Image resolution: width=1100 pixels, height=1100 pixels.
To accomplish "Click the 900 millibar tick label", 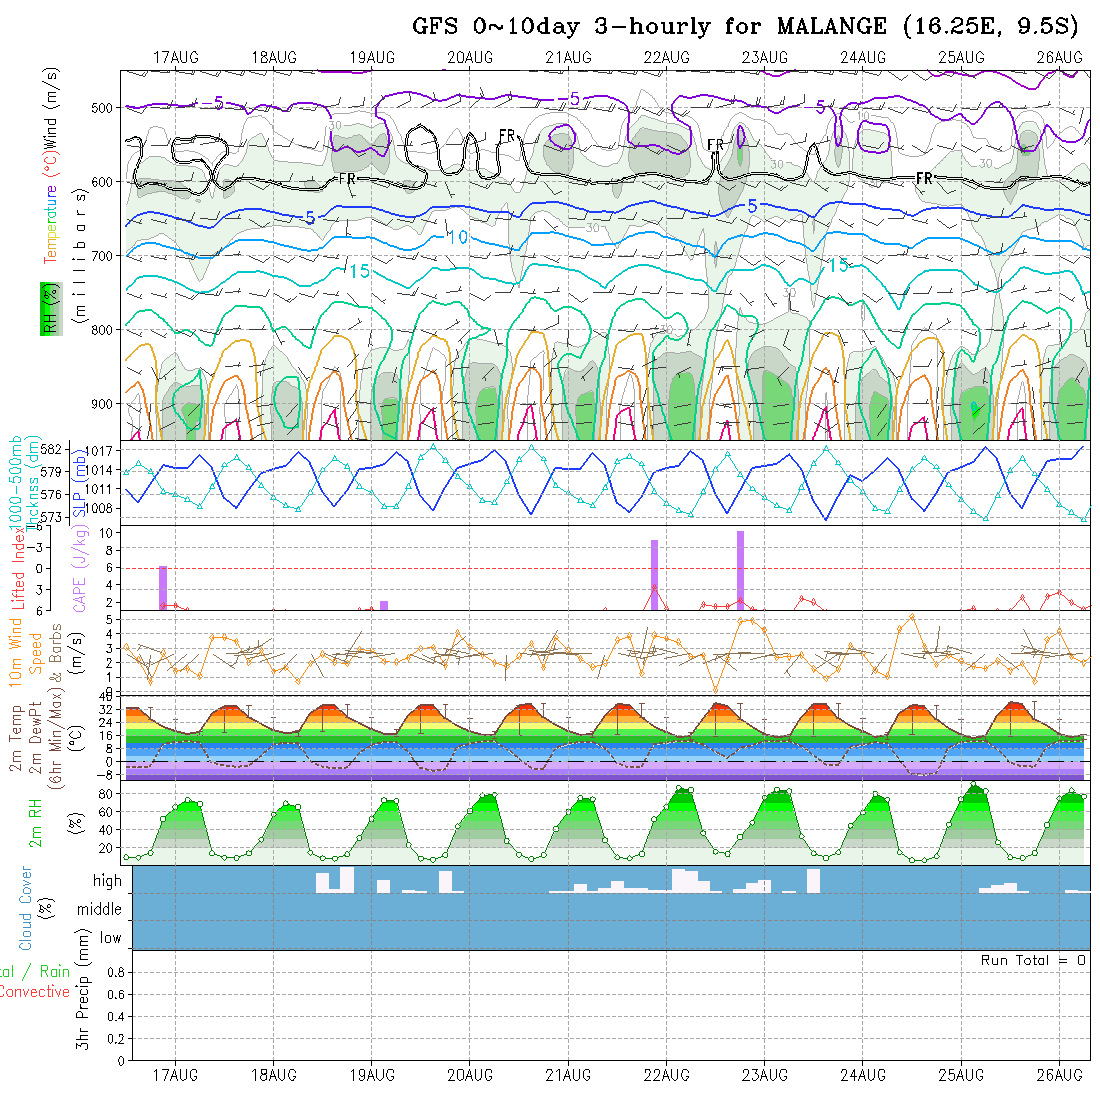I will [106, 404].
